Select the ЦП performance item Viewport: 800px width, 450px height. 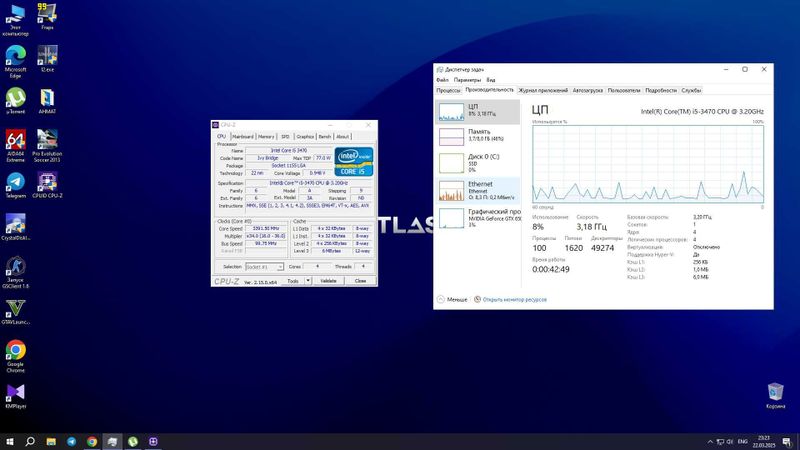click(478, 112)
